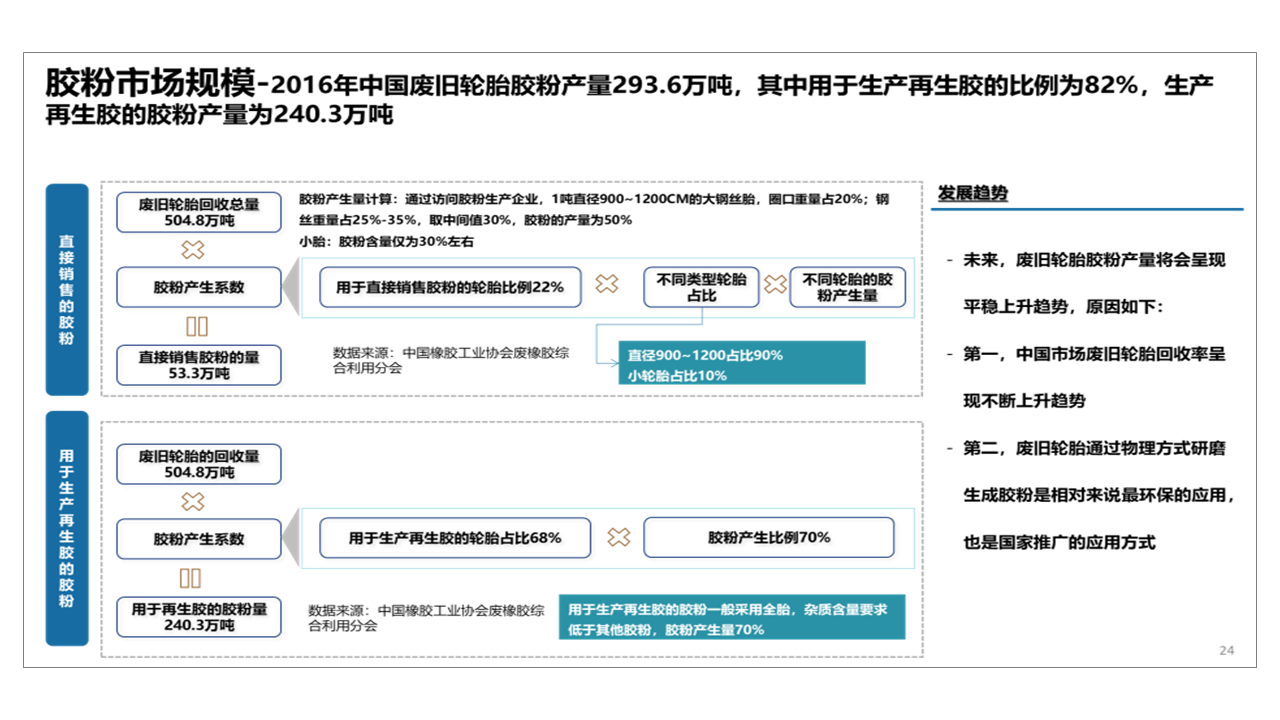Click the slide title 胶粉市场规模

point(150,84)
